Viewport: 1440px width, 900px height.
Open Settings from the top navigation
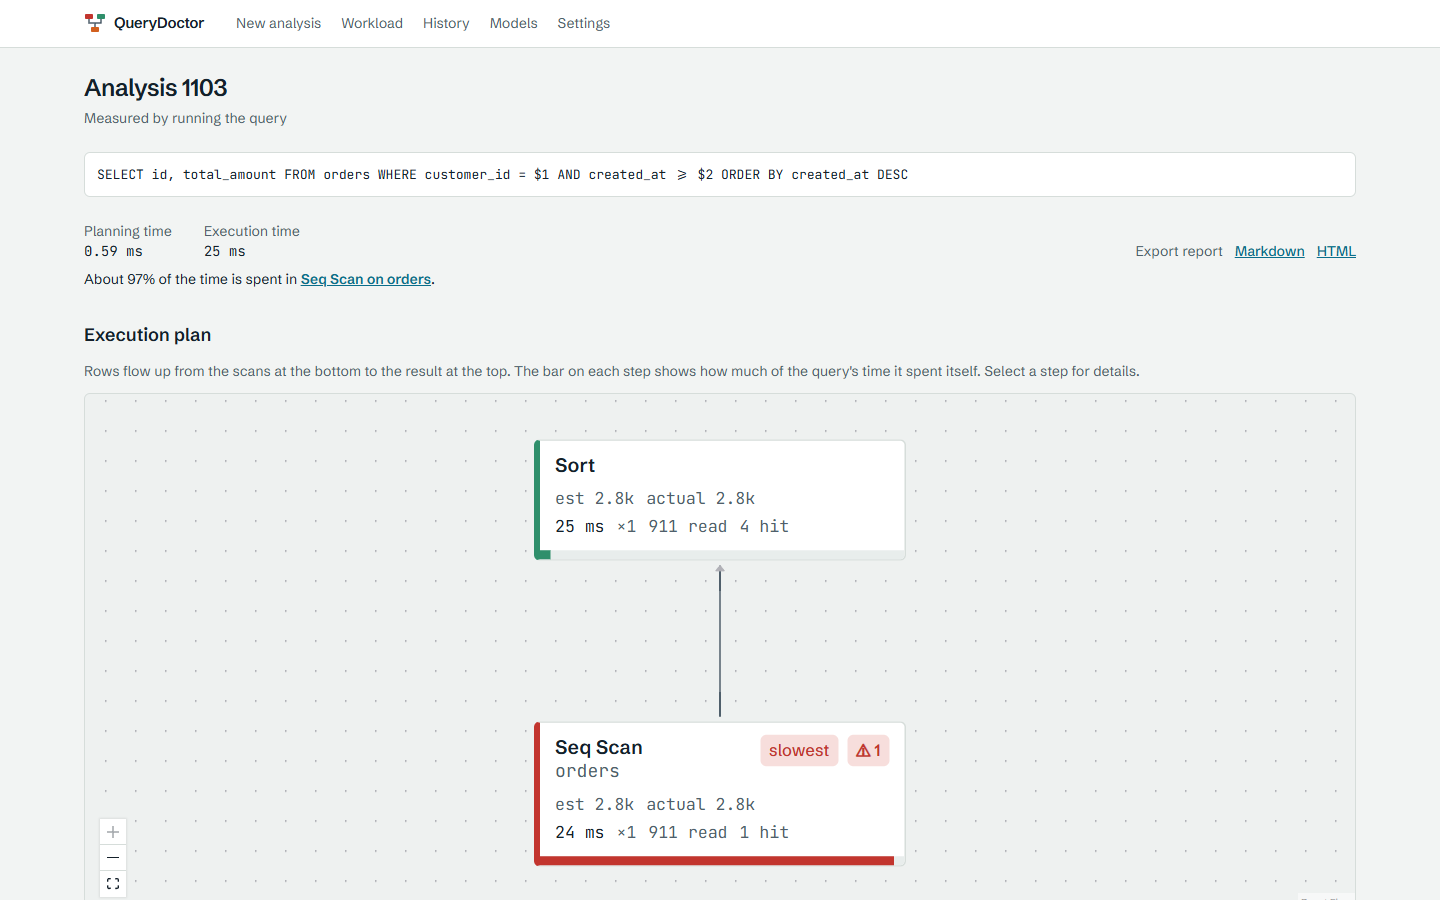point(583,23)
